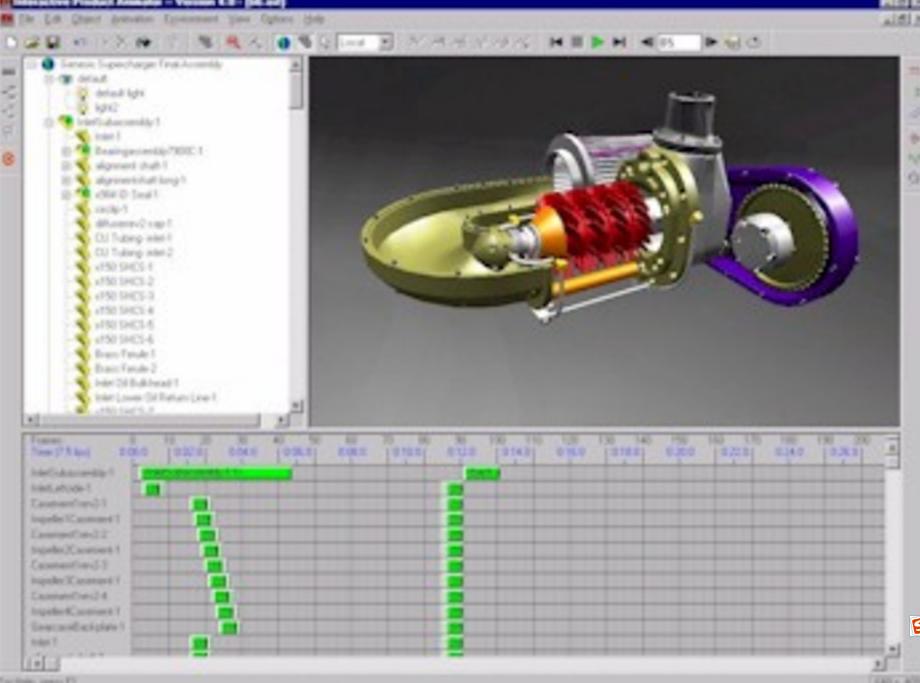The height and width of the screenshot is (683, 920).
Task: Click the frame number input field
Action: pyautogui.click(x=678, y=42)
